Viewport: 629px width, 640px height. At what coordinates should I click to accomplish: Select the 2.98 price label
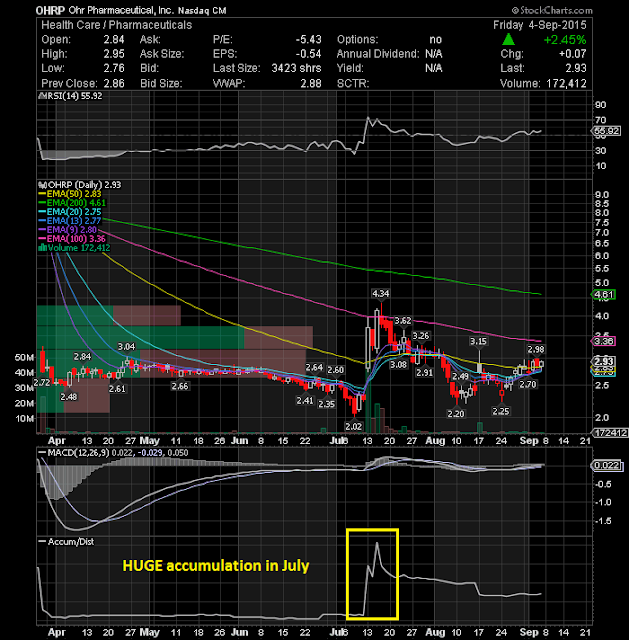[536, 349]
